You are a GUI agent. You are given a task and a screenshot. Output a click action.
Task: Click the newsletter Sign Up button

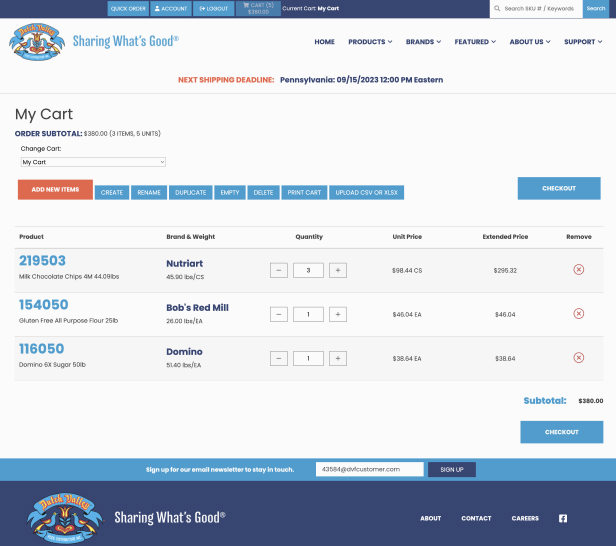point(452,469)
